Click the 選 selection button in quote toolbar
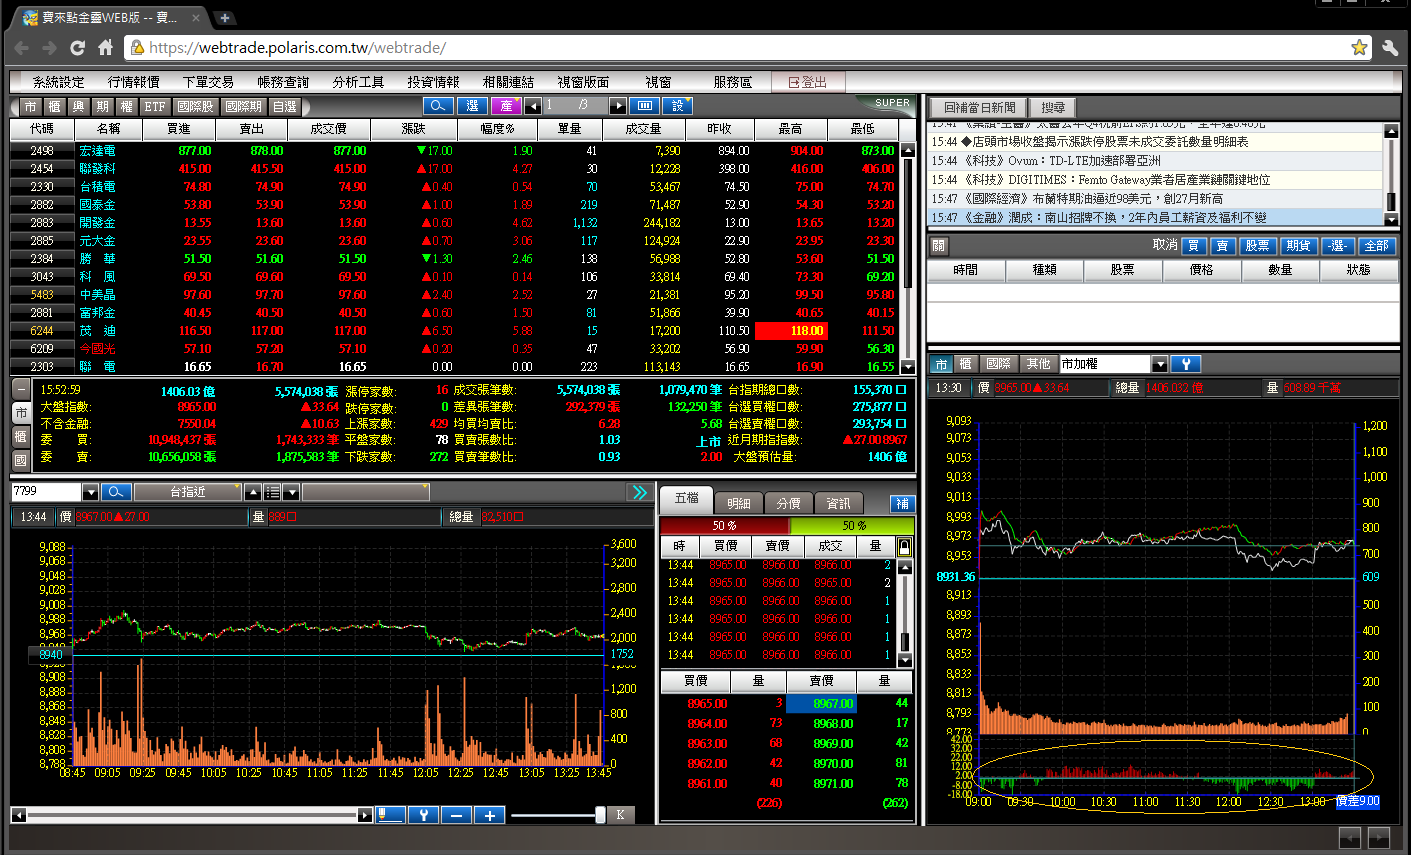Screen dimensions: 1411x855 (x=472, y=106)
